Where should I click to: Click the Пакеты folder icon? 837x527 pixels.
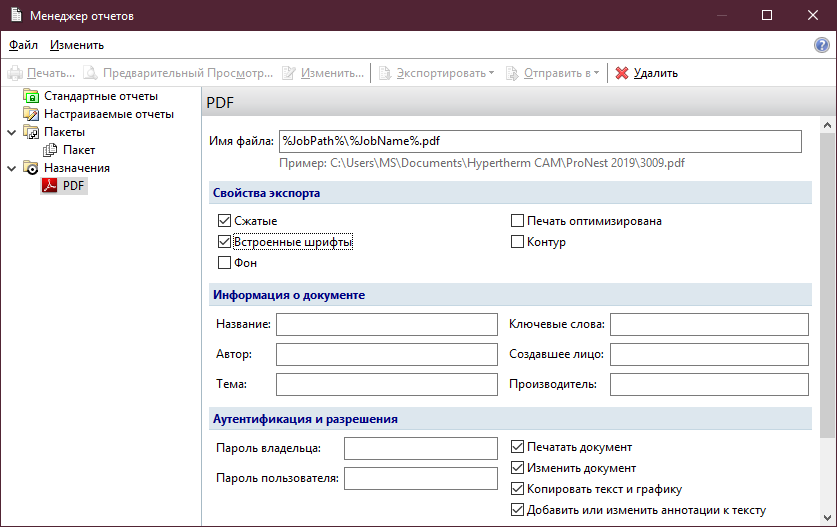click(x=31, y=132)
